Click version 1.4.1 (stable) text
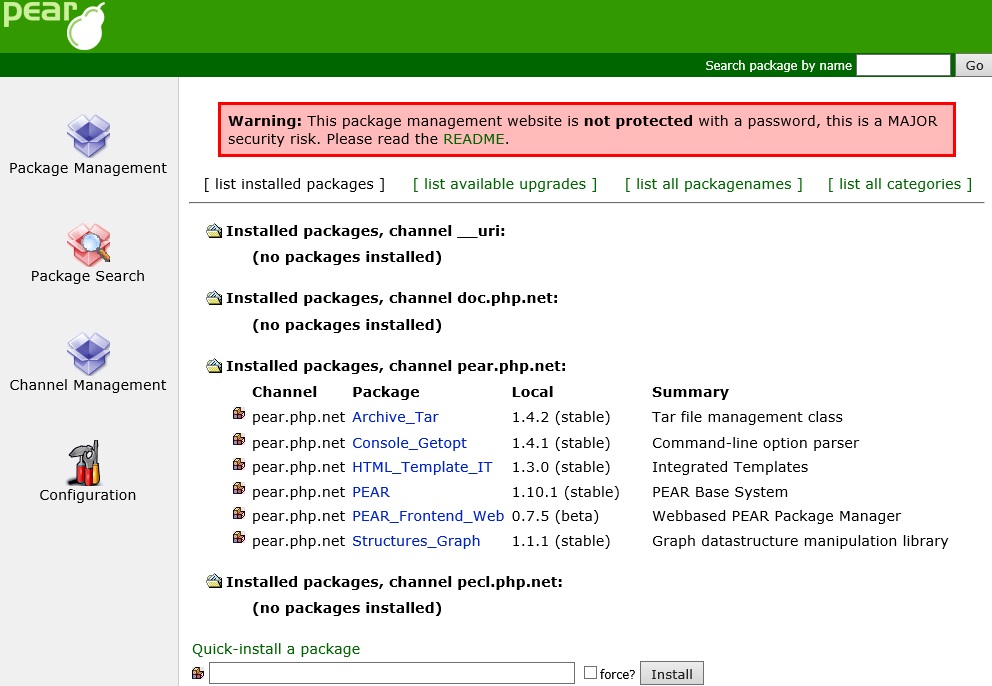The image size is (992, 686). tap(561, 443)
